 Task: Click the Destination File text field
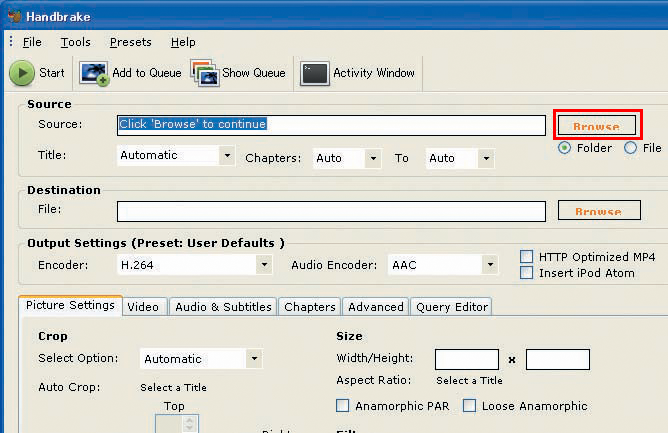[x=331, y=211]
